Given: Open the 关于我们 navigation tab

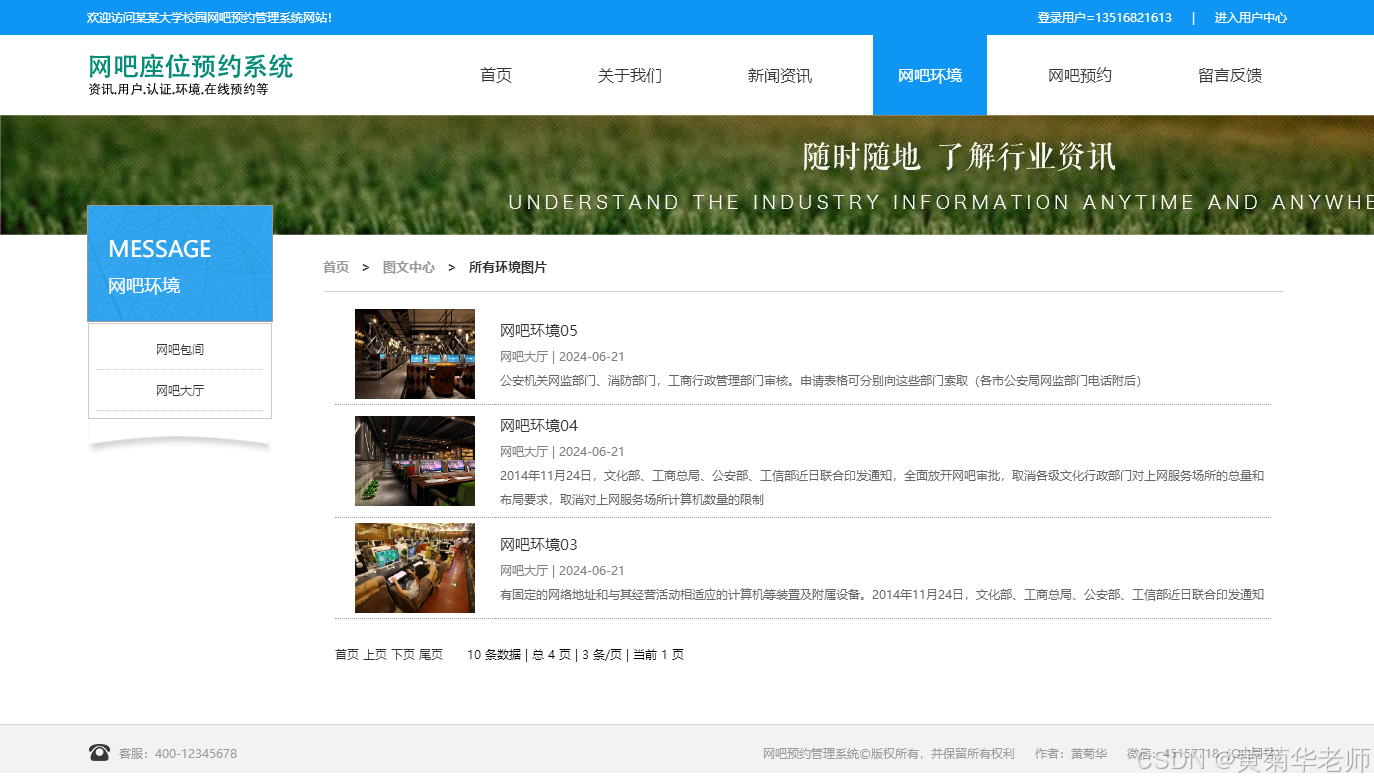Looking at the screenshot, I should 630,74.
